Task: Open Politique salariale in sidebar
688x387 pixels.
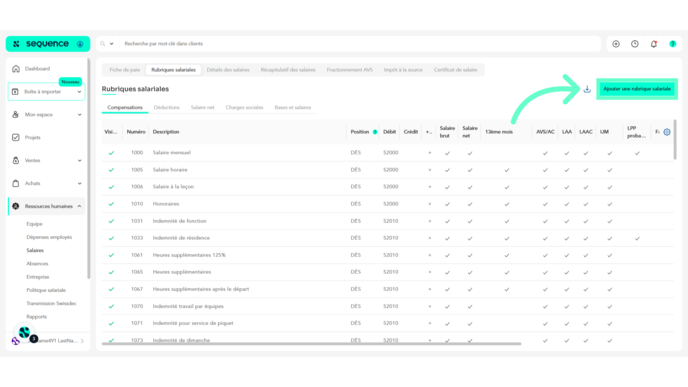Action: point(46,290)
